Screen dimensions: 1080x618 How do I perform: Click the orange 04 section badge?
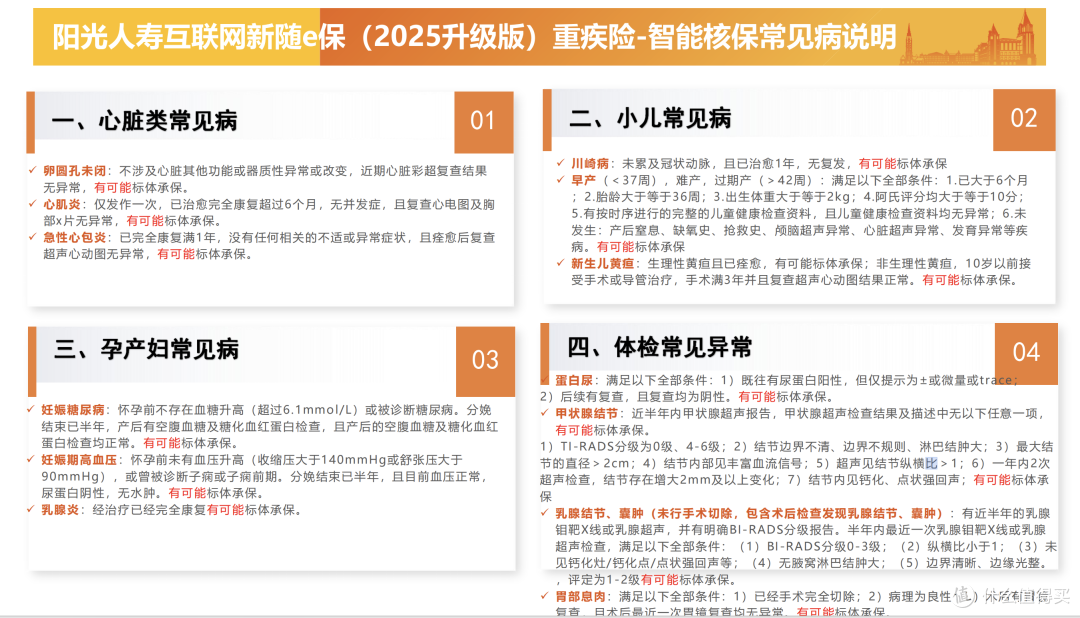tap(1026, 353)
